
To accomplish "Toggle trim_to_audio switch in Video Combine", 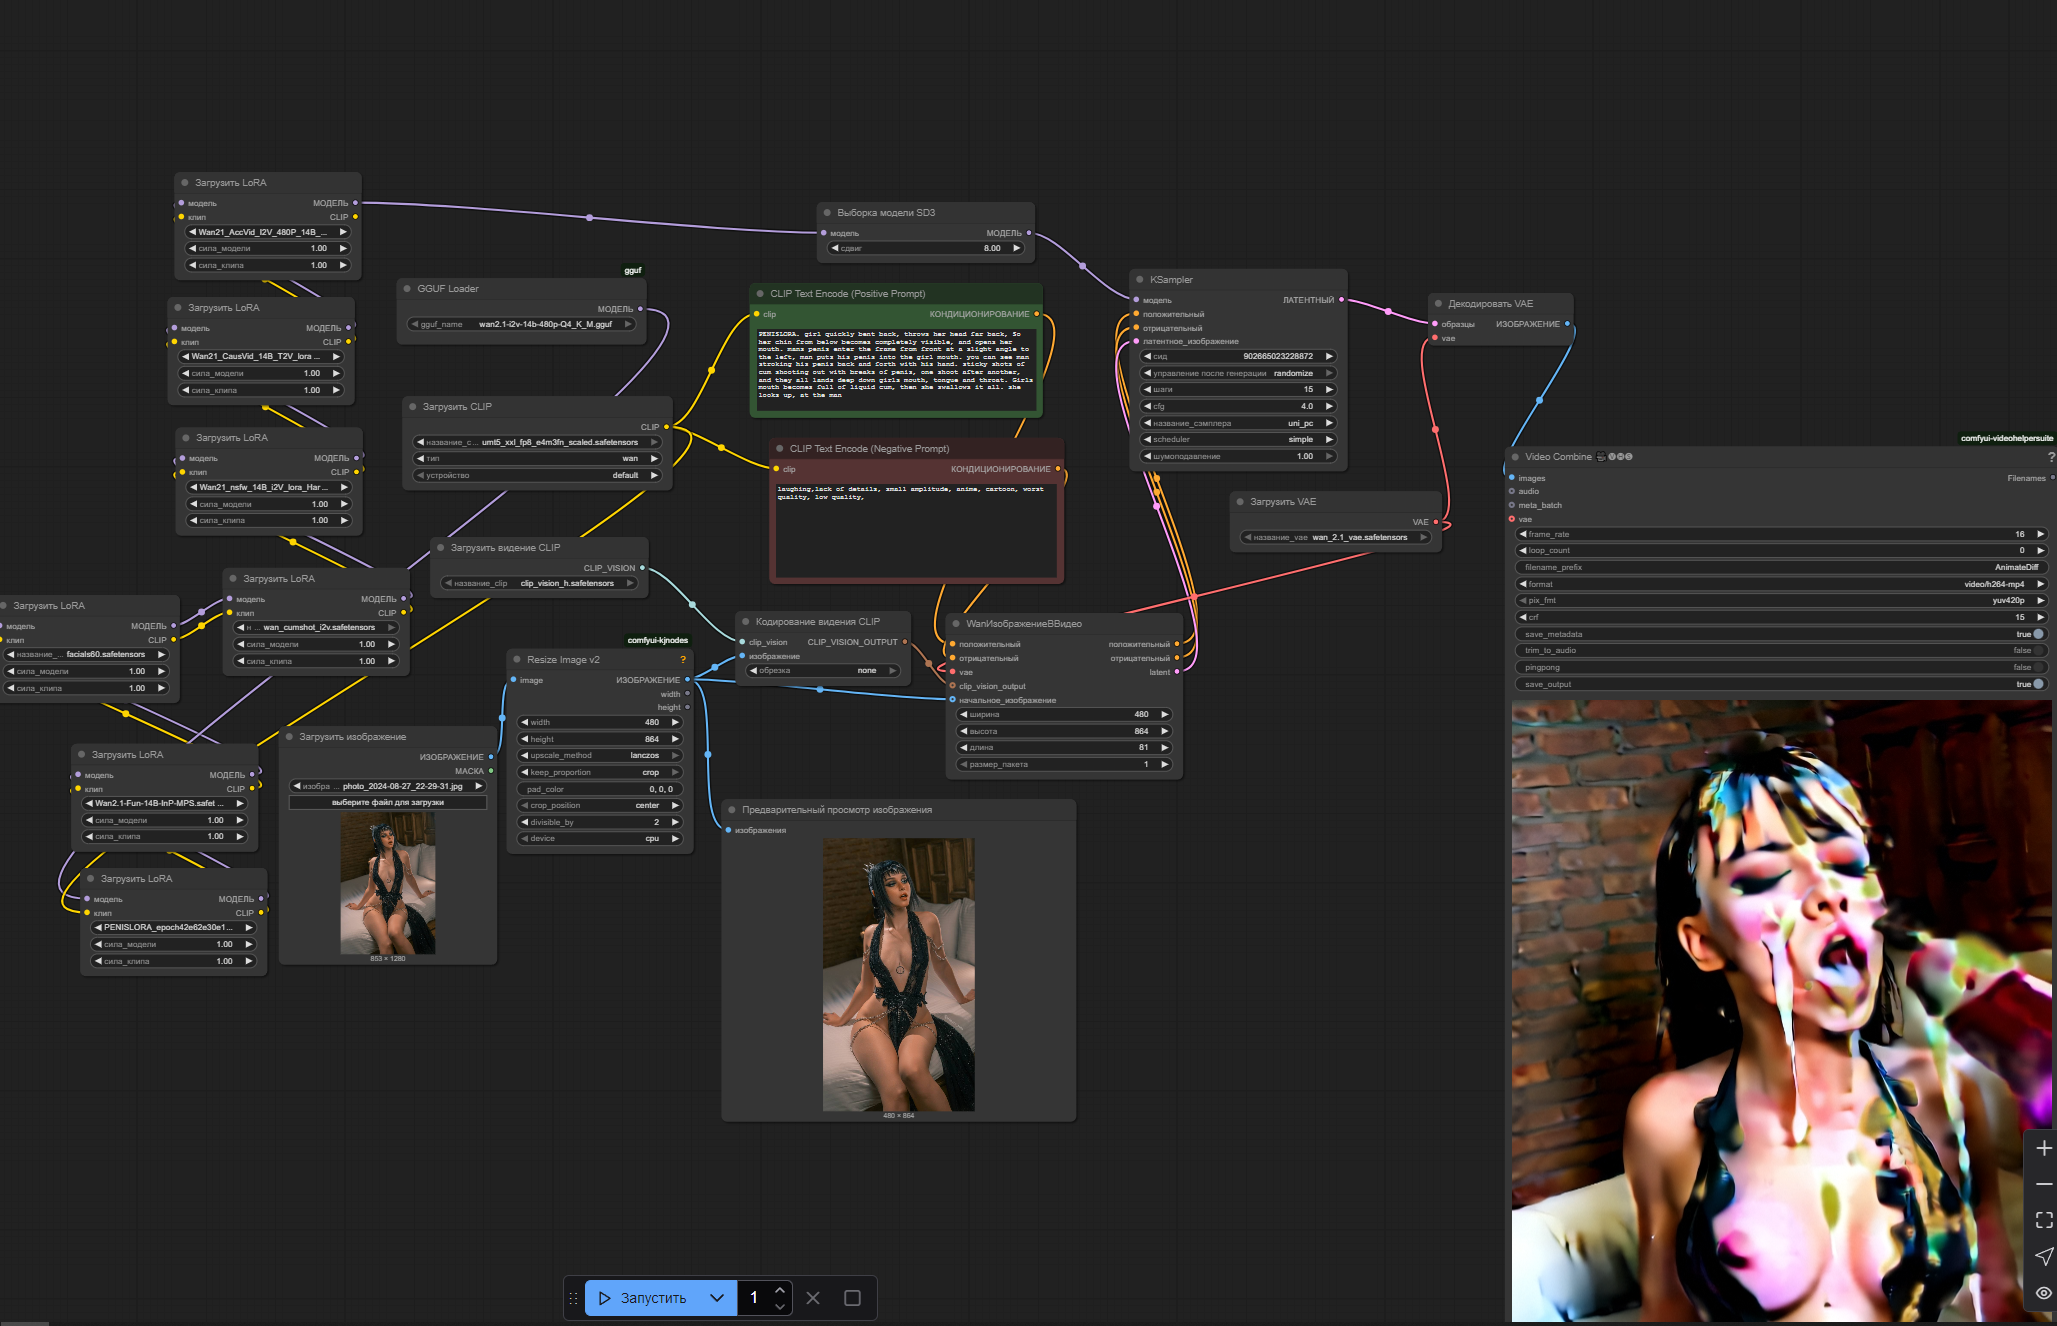I will click(x=2038, y=650).
